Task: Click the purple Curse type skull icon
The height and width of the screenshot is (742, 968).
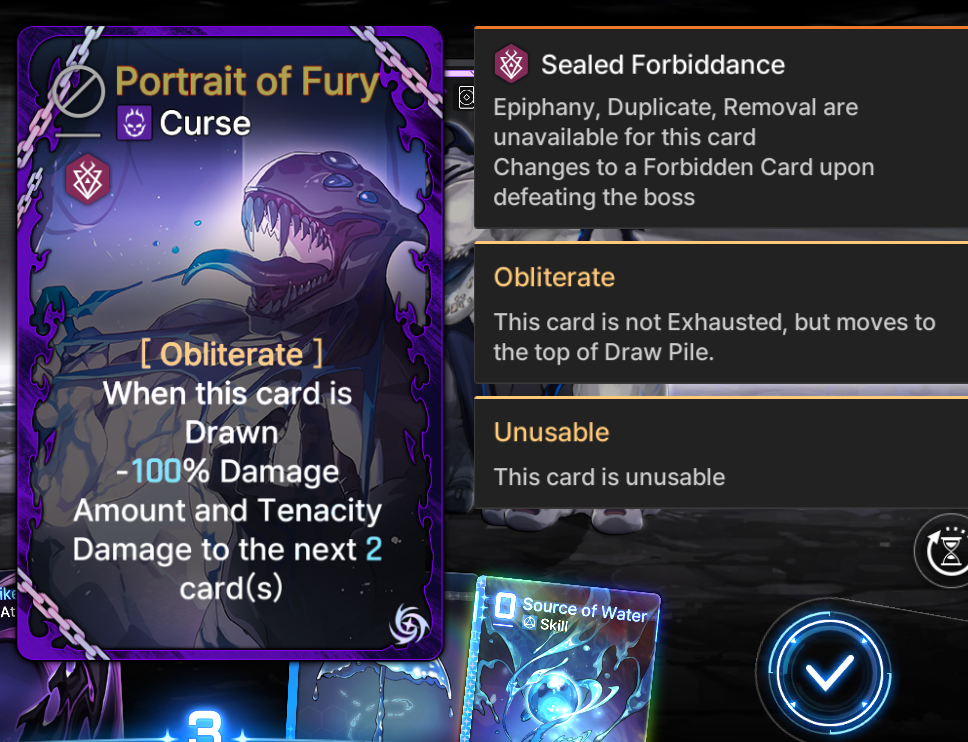Action: [134, 122]
